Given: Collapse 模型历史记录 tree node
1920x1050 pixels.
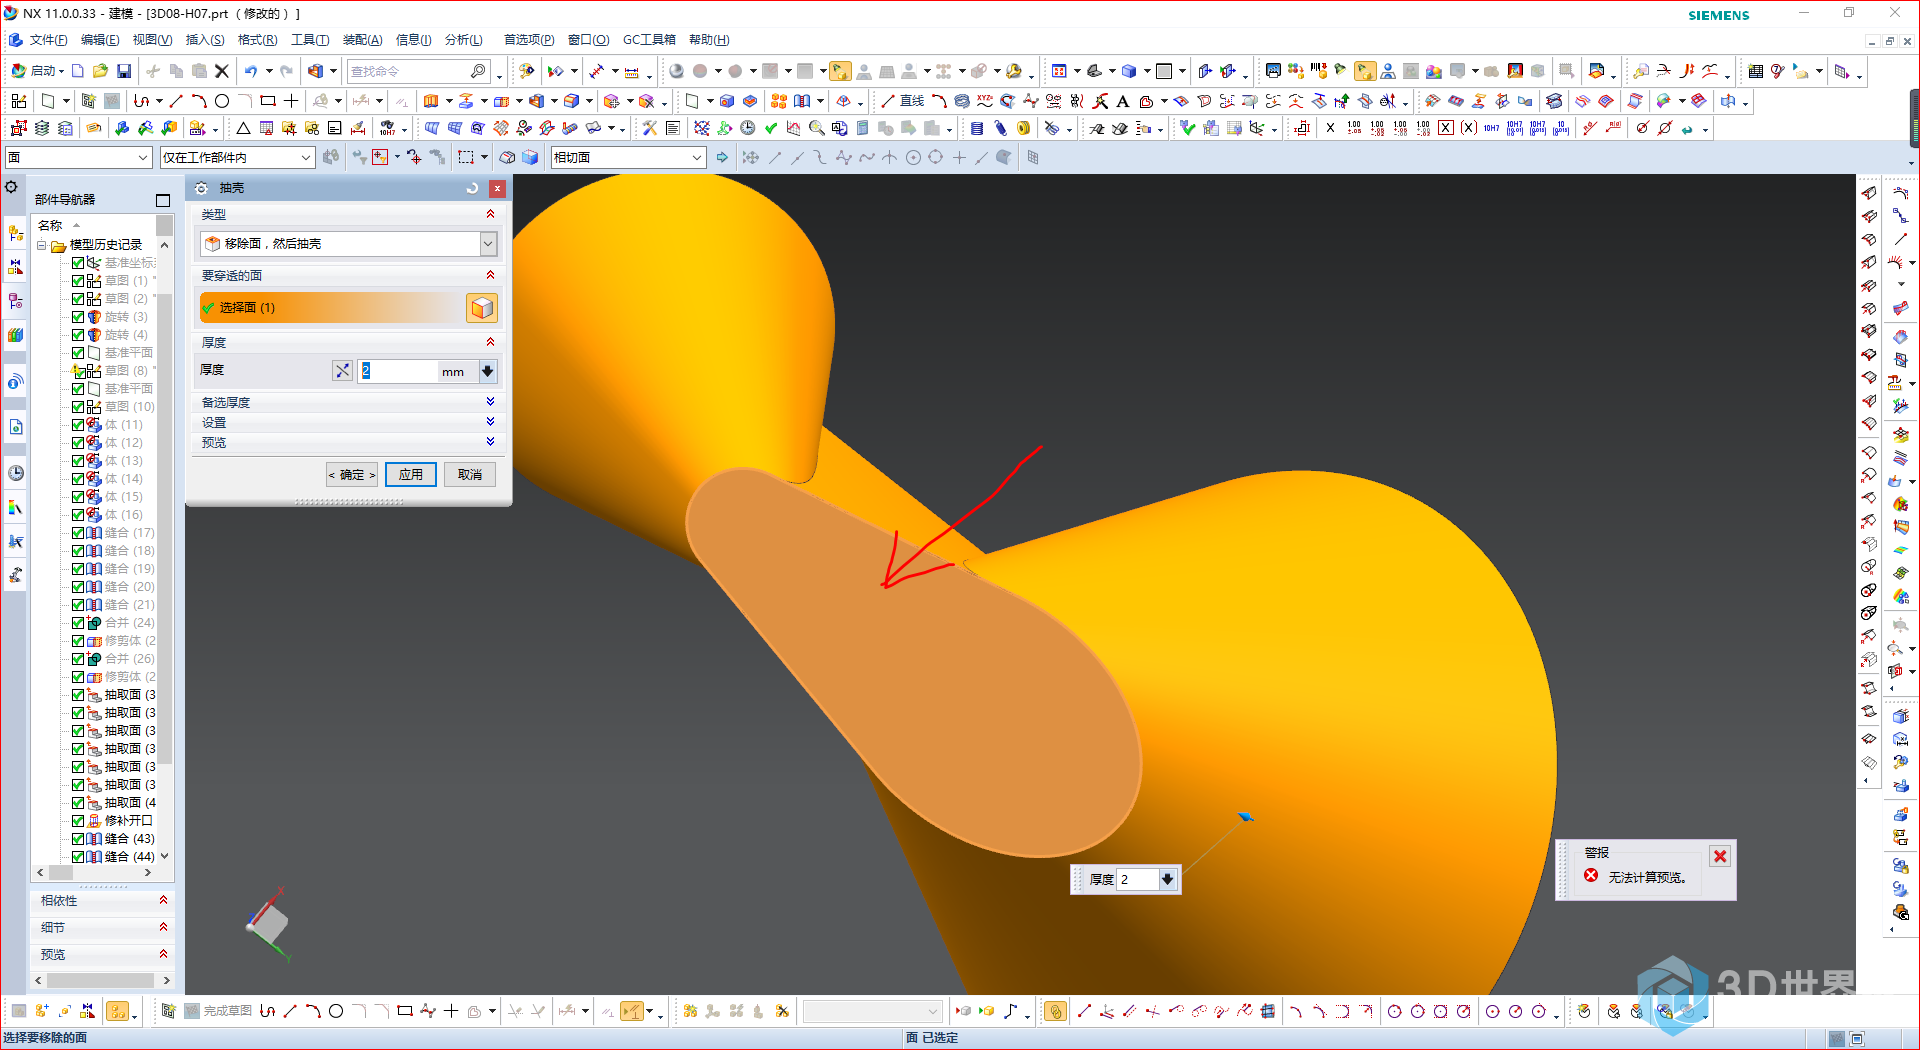Looking at the screenshot, I should pyautogui.click(x=42, y=245).
